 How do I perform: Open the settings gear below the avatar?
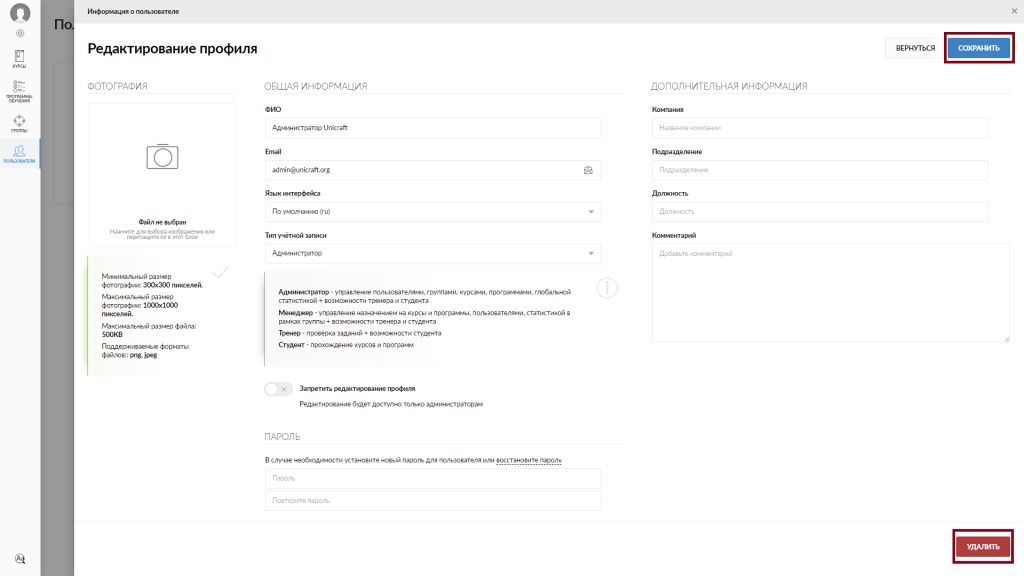pos(20,33)
